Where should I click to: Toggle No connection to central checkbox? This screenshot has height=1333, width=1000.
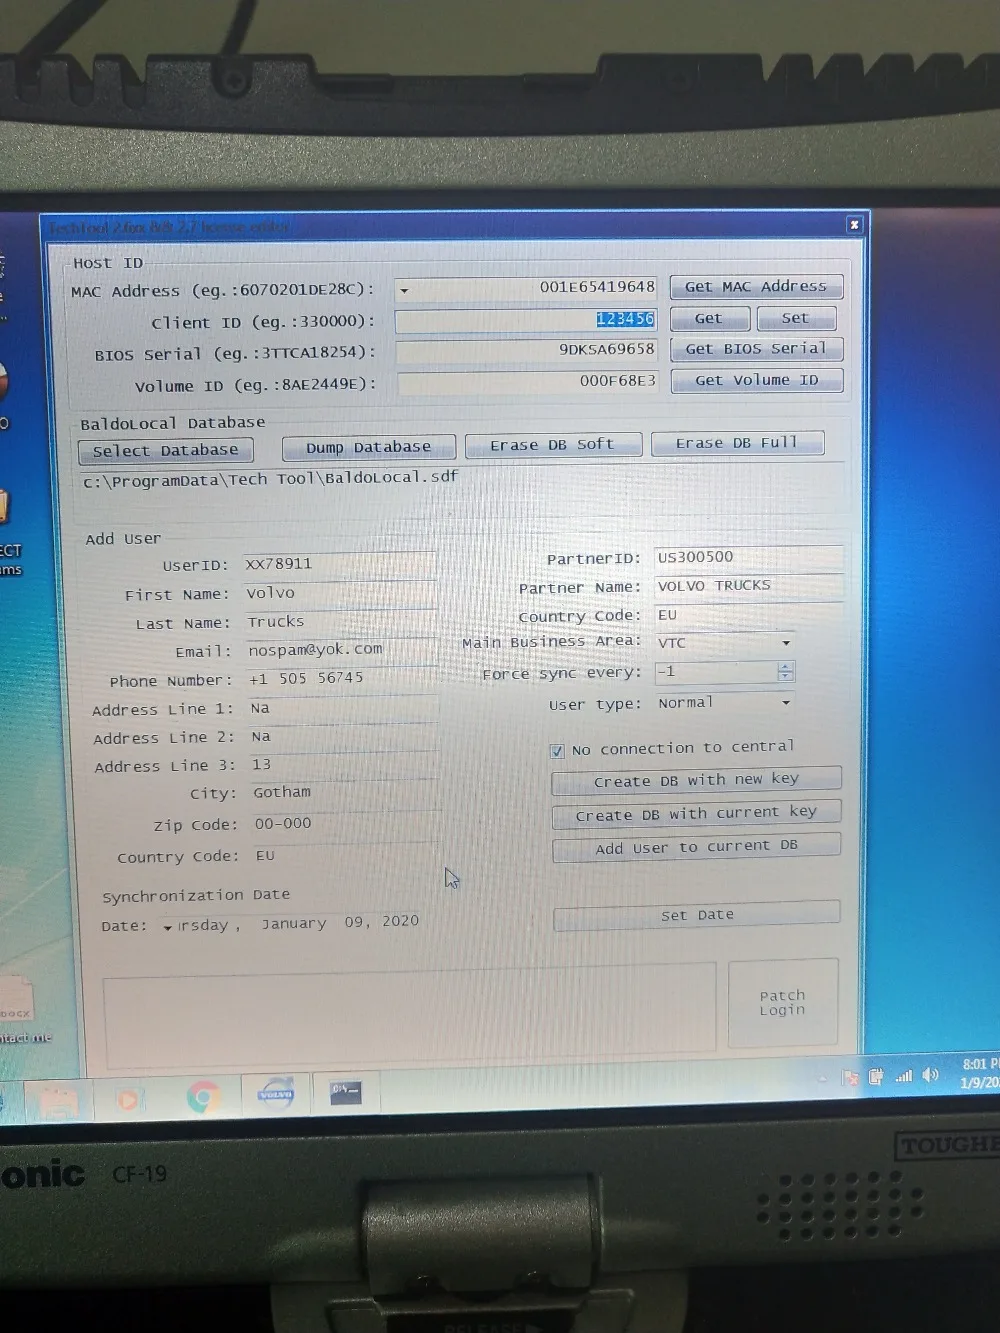pos(557,751)
